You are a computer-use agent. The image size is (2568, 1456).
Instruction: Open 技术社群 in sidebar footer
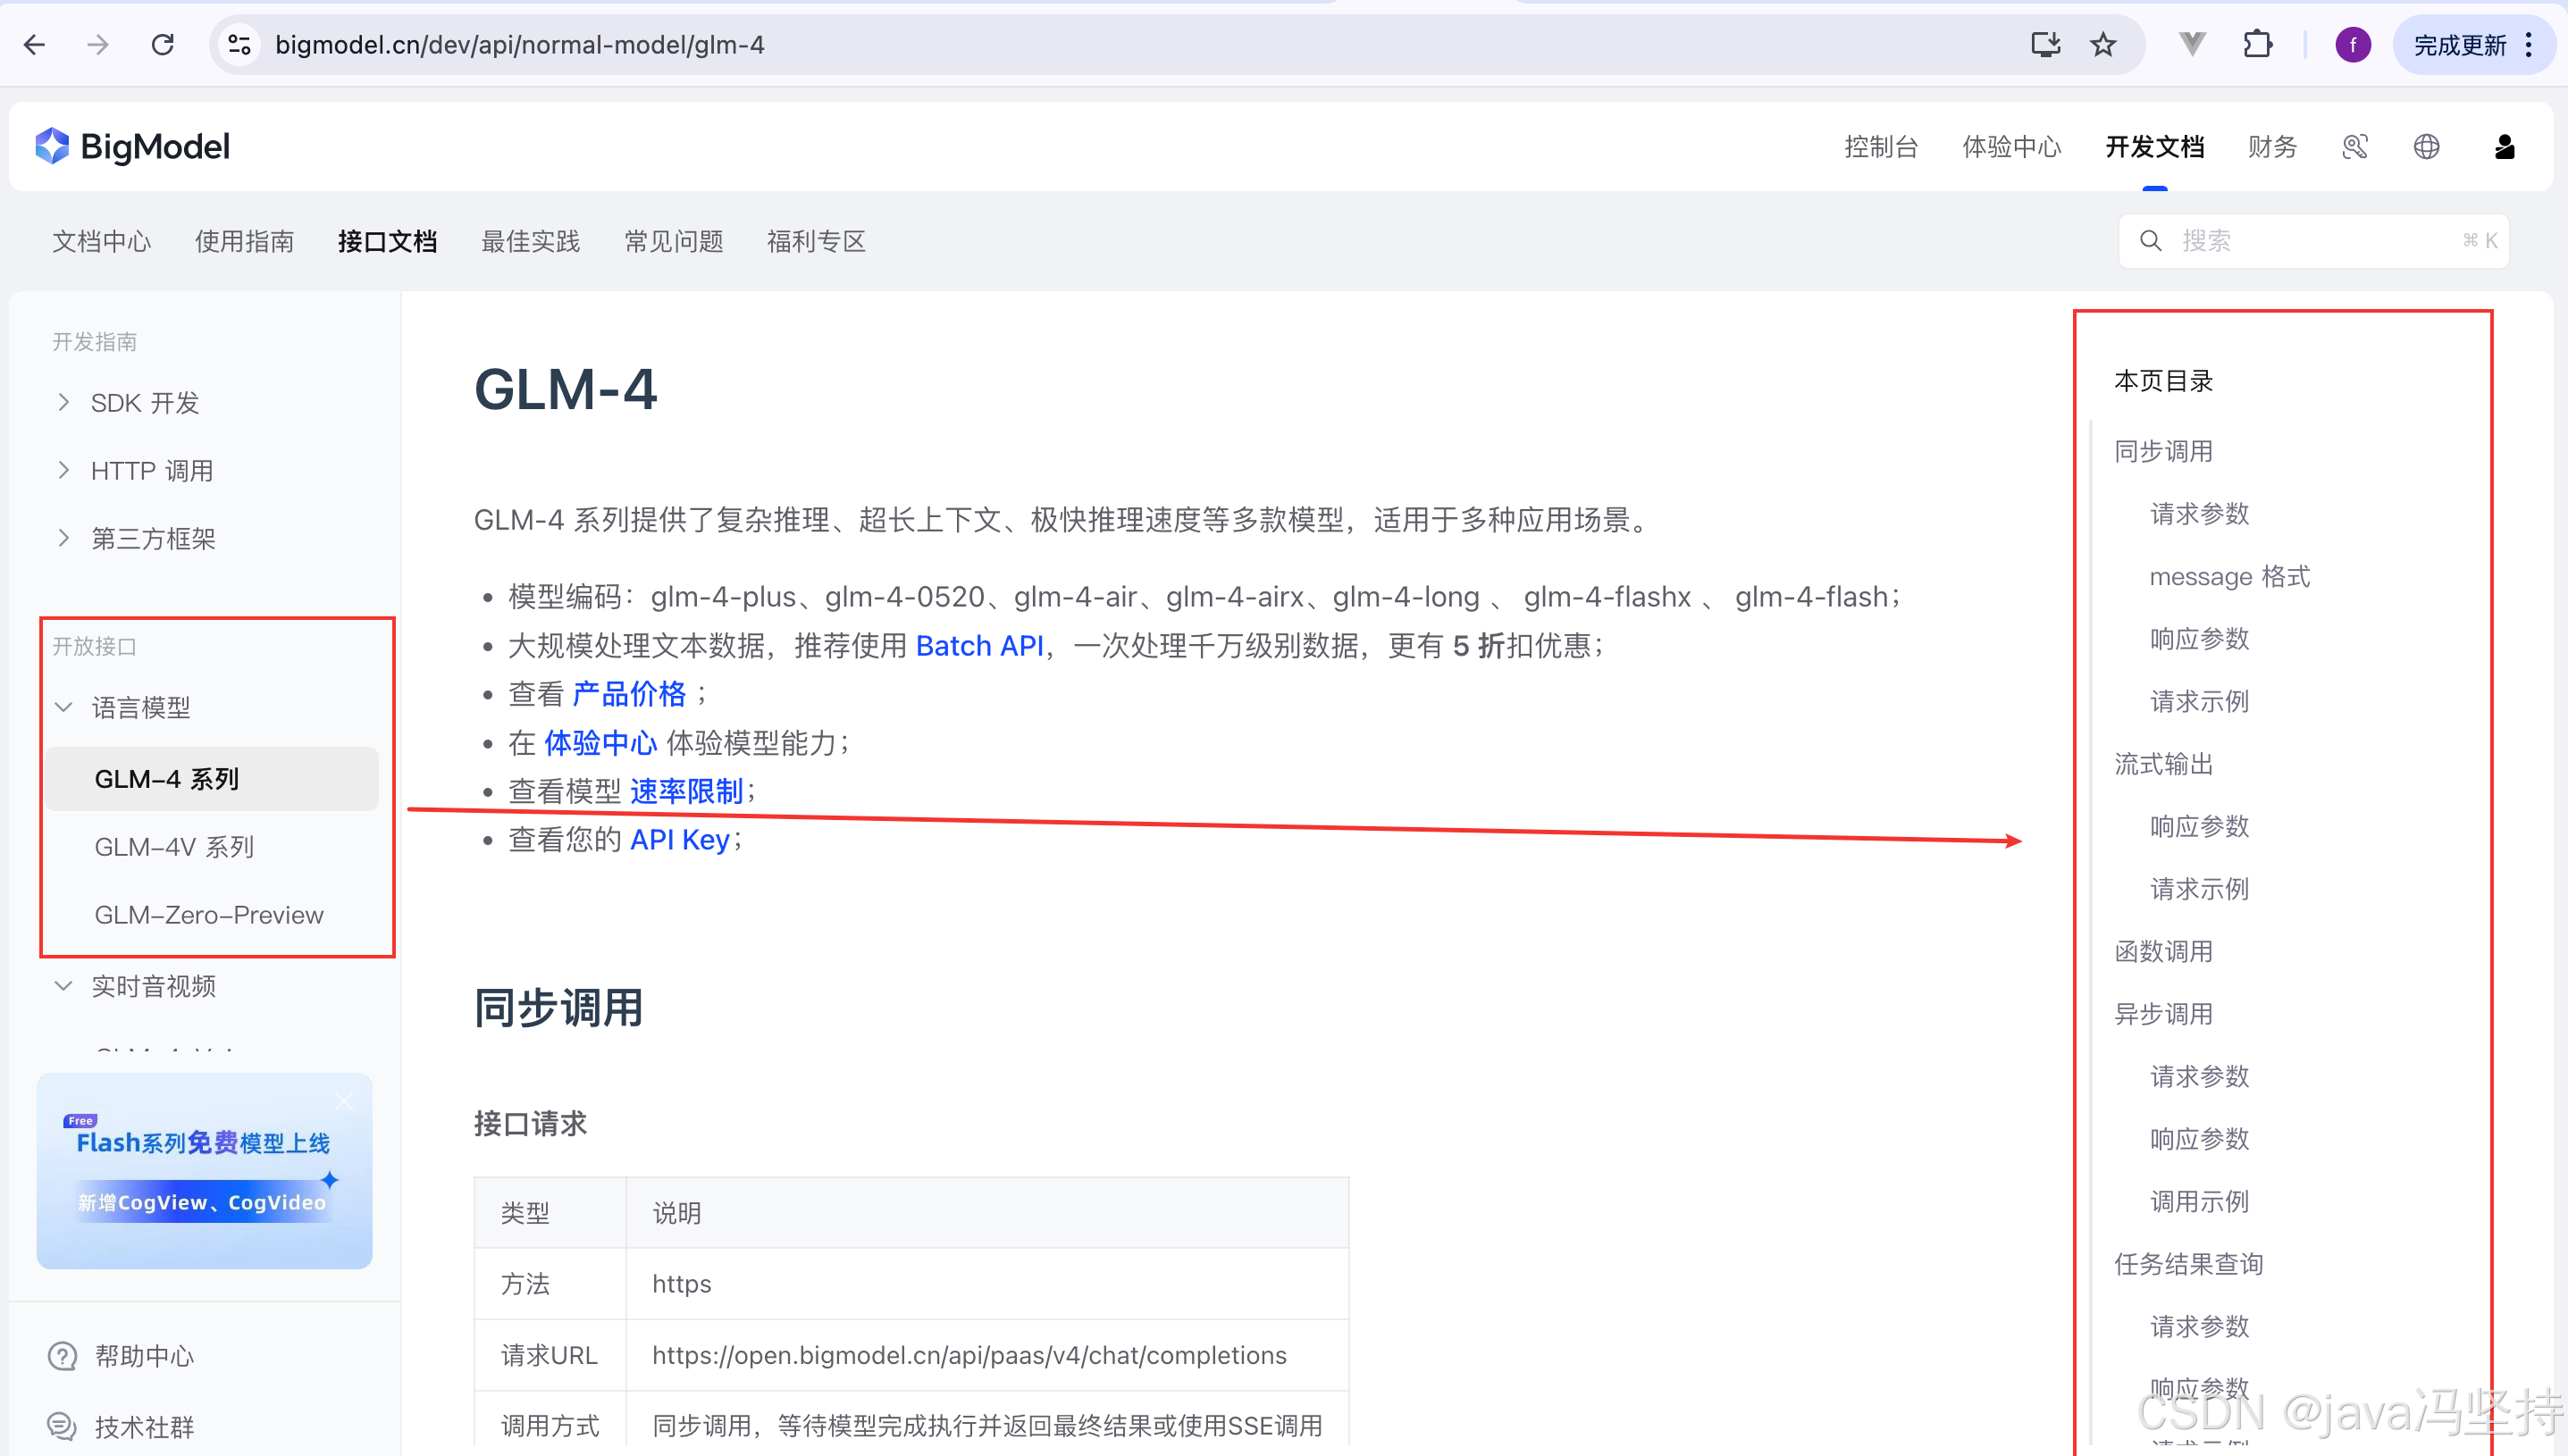[x=144, y=1427]
